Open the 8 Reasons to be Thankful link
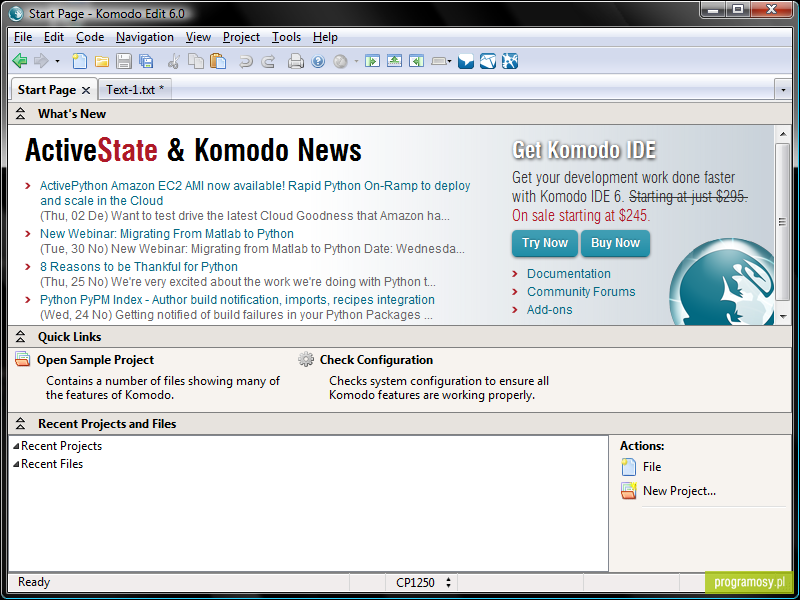 [x=139, y=267]
